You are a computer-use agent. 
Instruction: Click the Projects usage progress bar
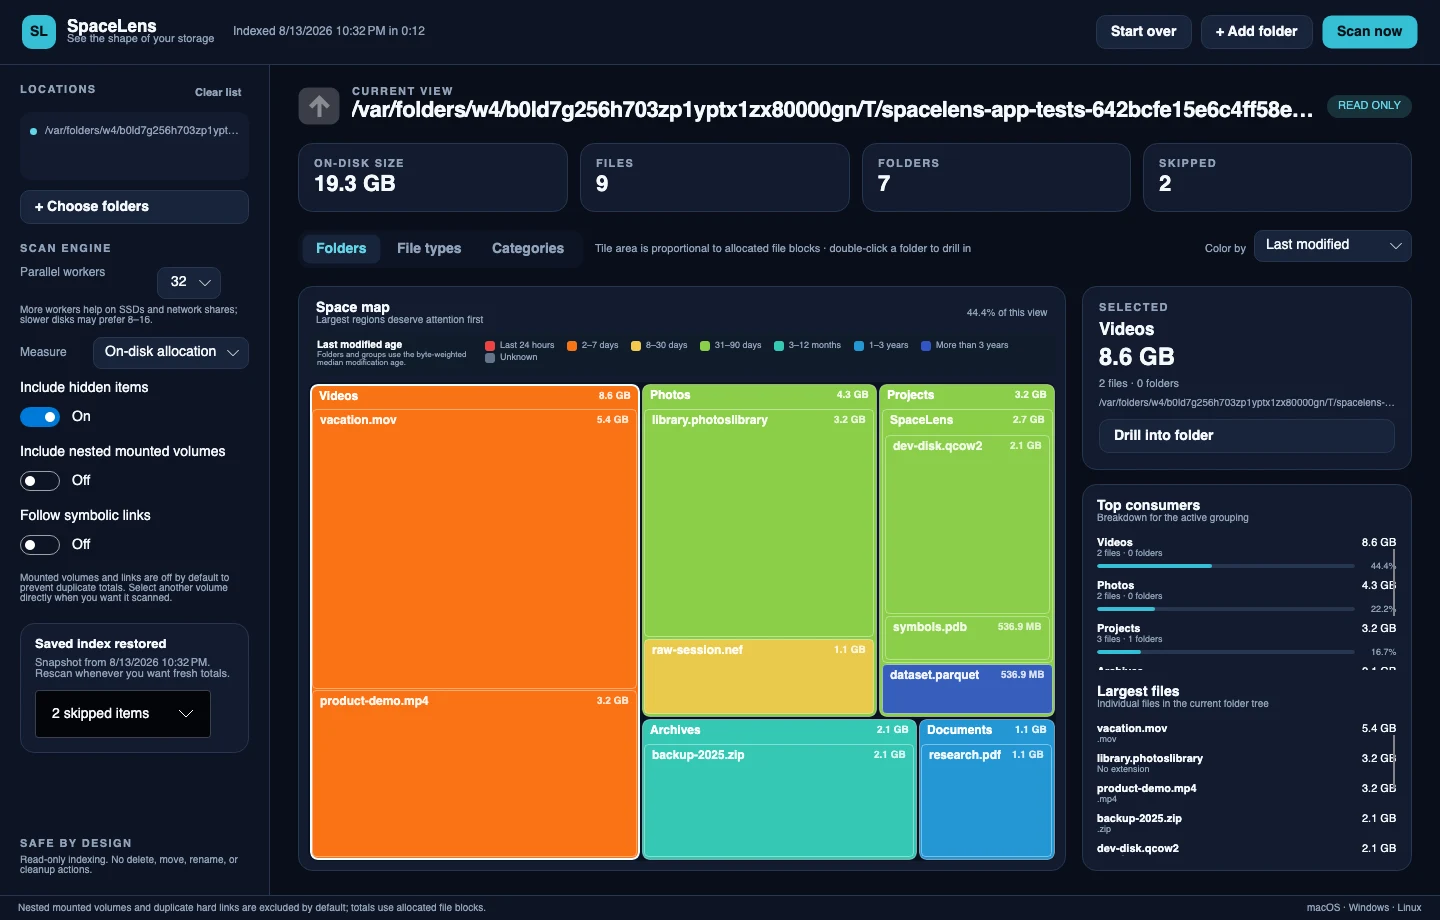coord(1226,652)
